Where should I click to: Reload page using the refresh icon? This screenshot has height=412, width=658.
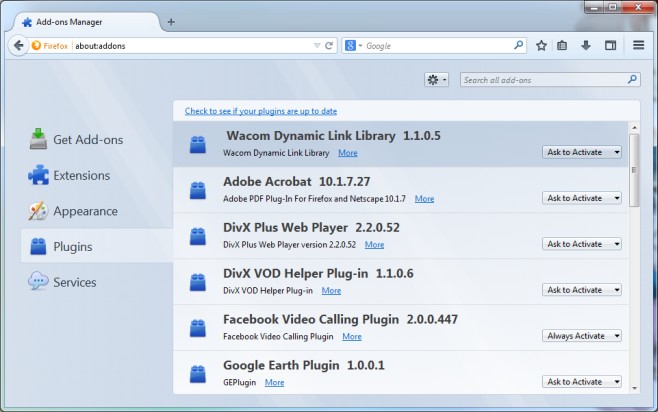(x=329, y=46)
